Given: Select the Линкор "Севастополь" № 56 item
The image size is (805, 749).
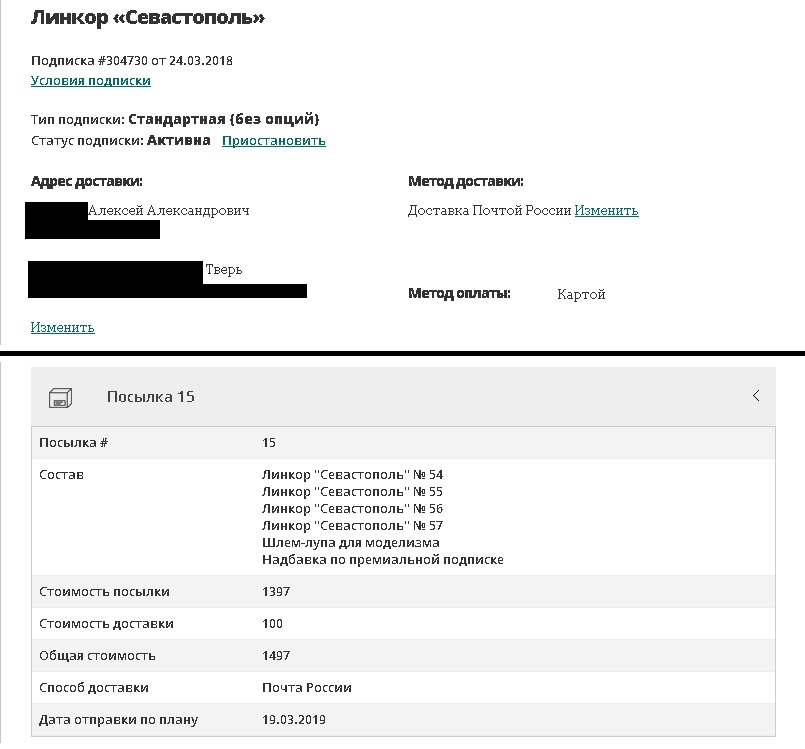Looking at the screenshot, I should [x=352, y=509].
